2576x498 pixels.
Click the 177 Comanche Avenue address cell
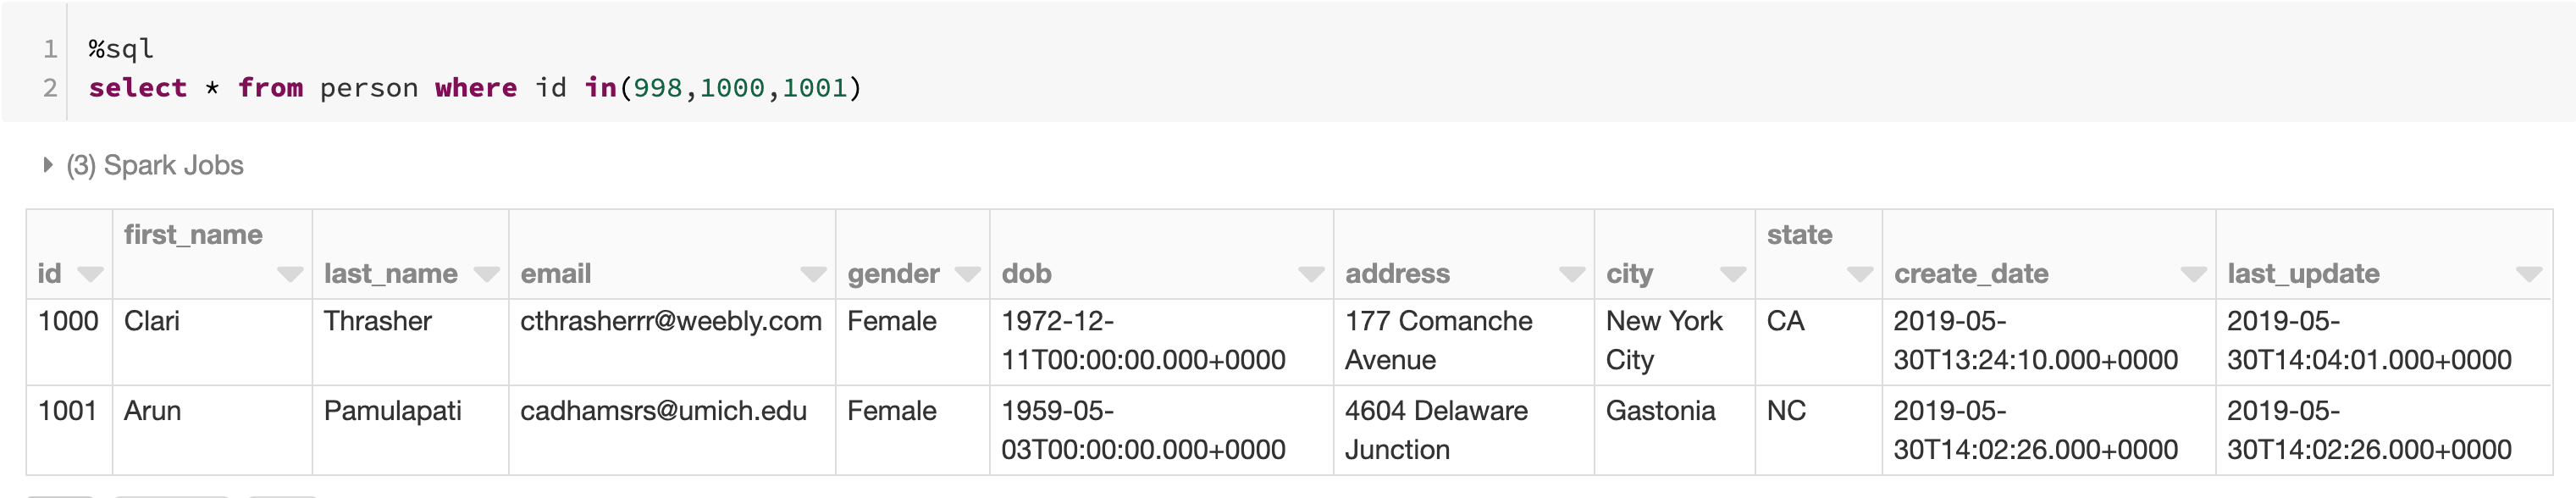point(1438,340)
